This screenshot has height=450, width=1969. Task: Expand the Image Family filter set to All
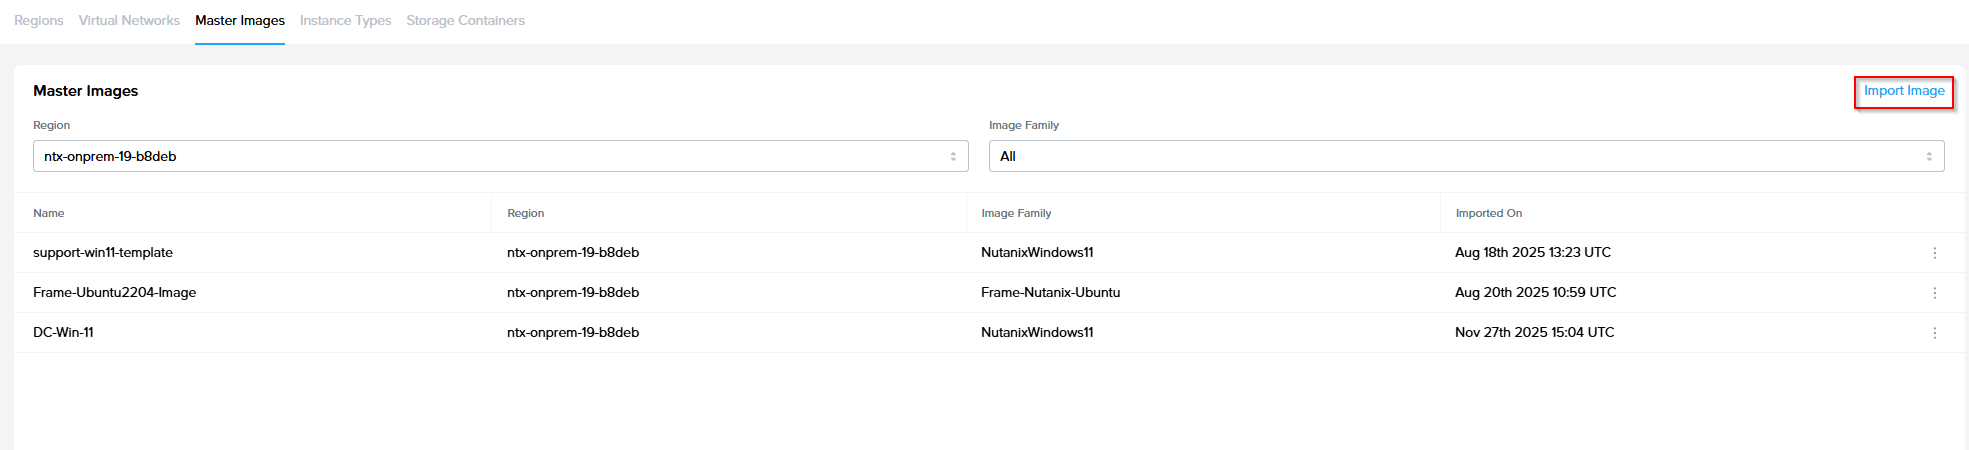(x=1465, y=156)
